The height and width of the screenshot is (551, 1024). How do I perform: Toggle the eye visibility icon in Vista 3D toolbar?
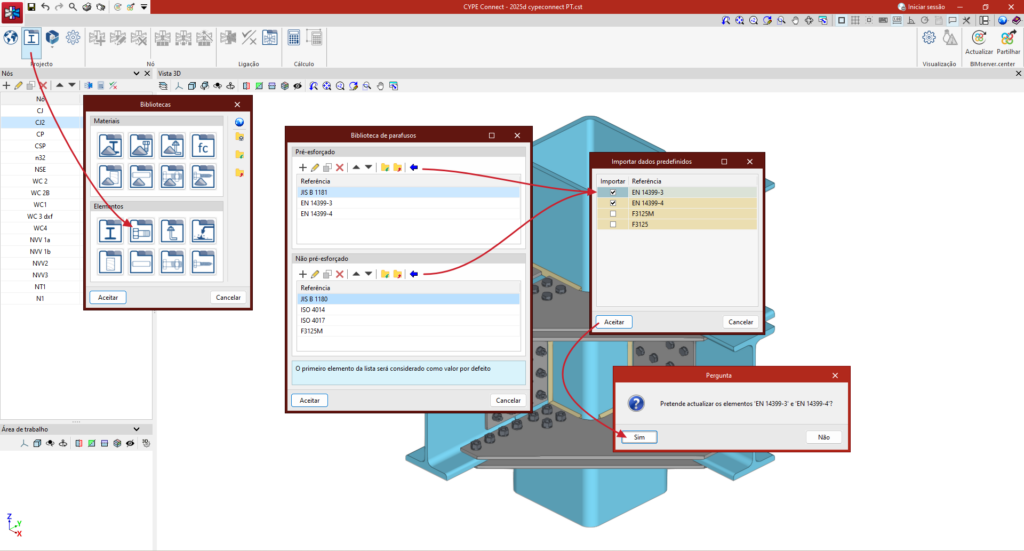pyautogui.click(x=298, y=86)
